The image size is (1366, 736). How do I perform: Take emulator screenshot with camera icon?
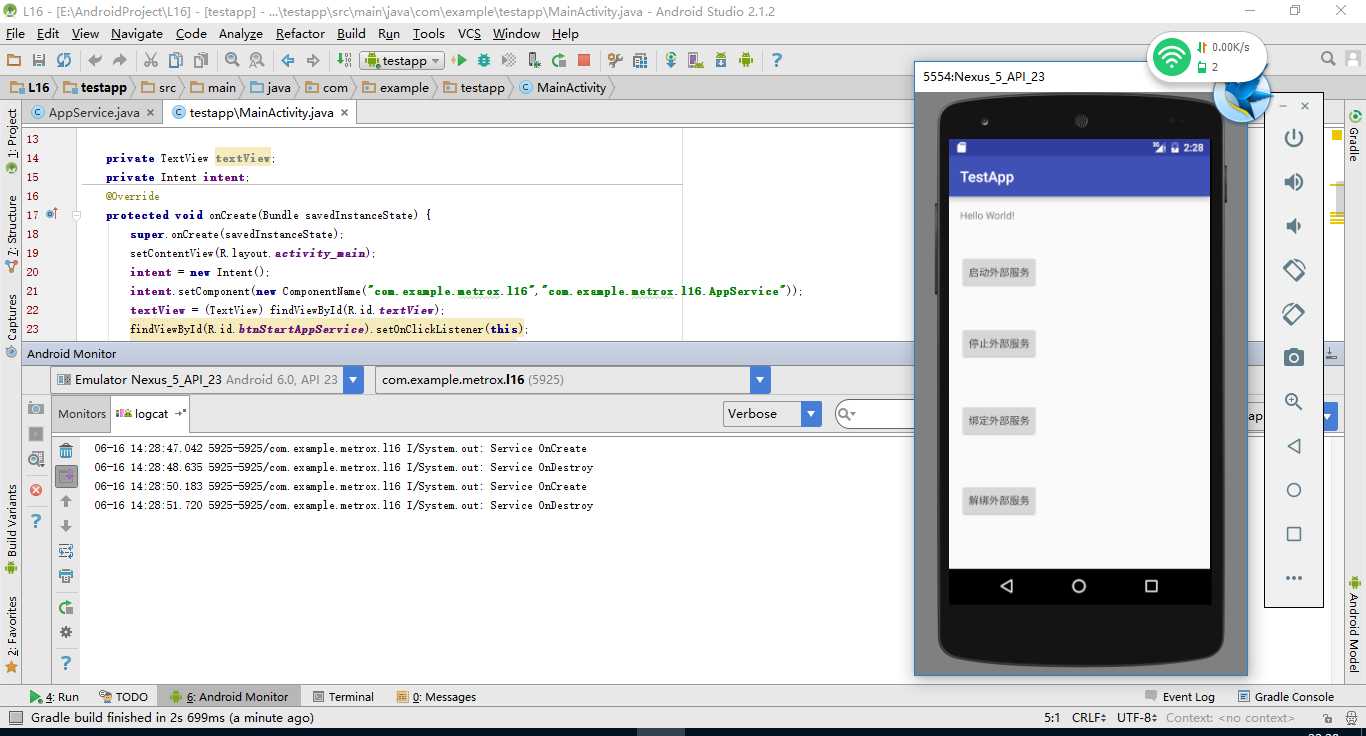point(1294,357)
